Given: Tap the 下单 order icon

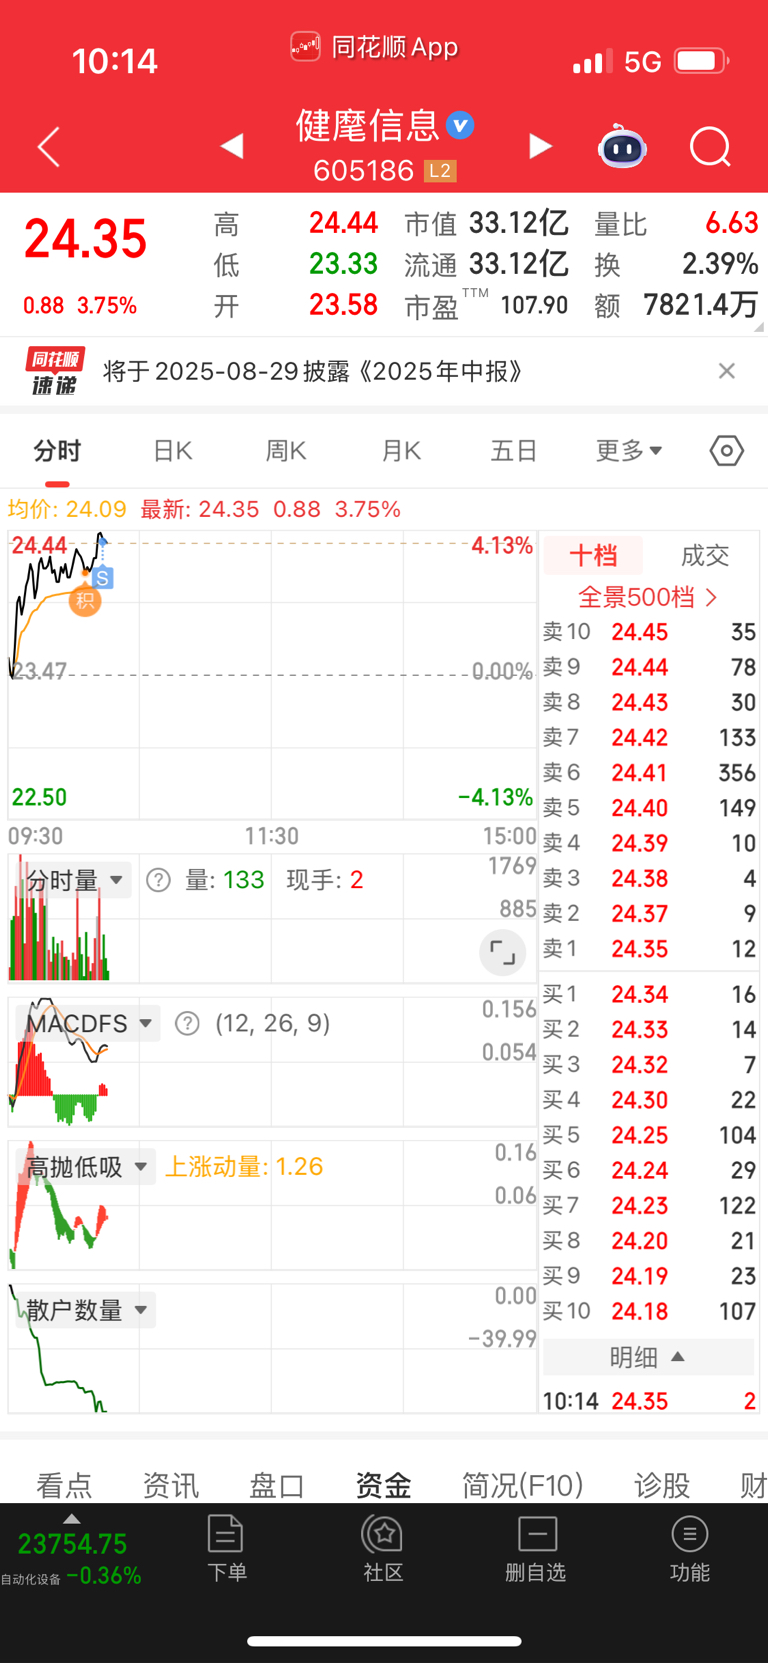Looking at the screenshot, I should tap(226, 1549).
